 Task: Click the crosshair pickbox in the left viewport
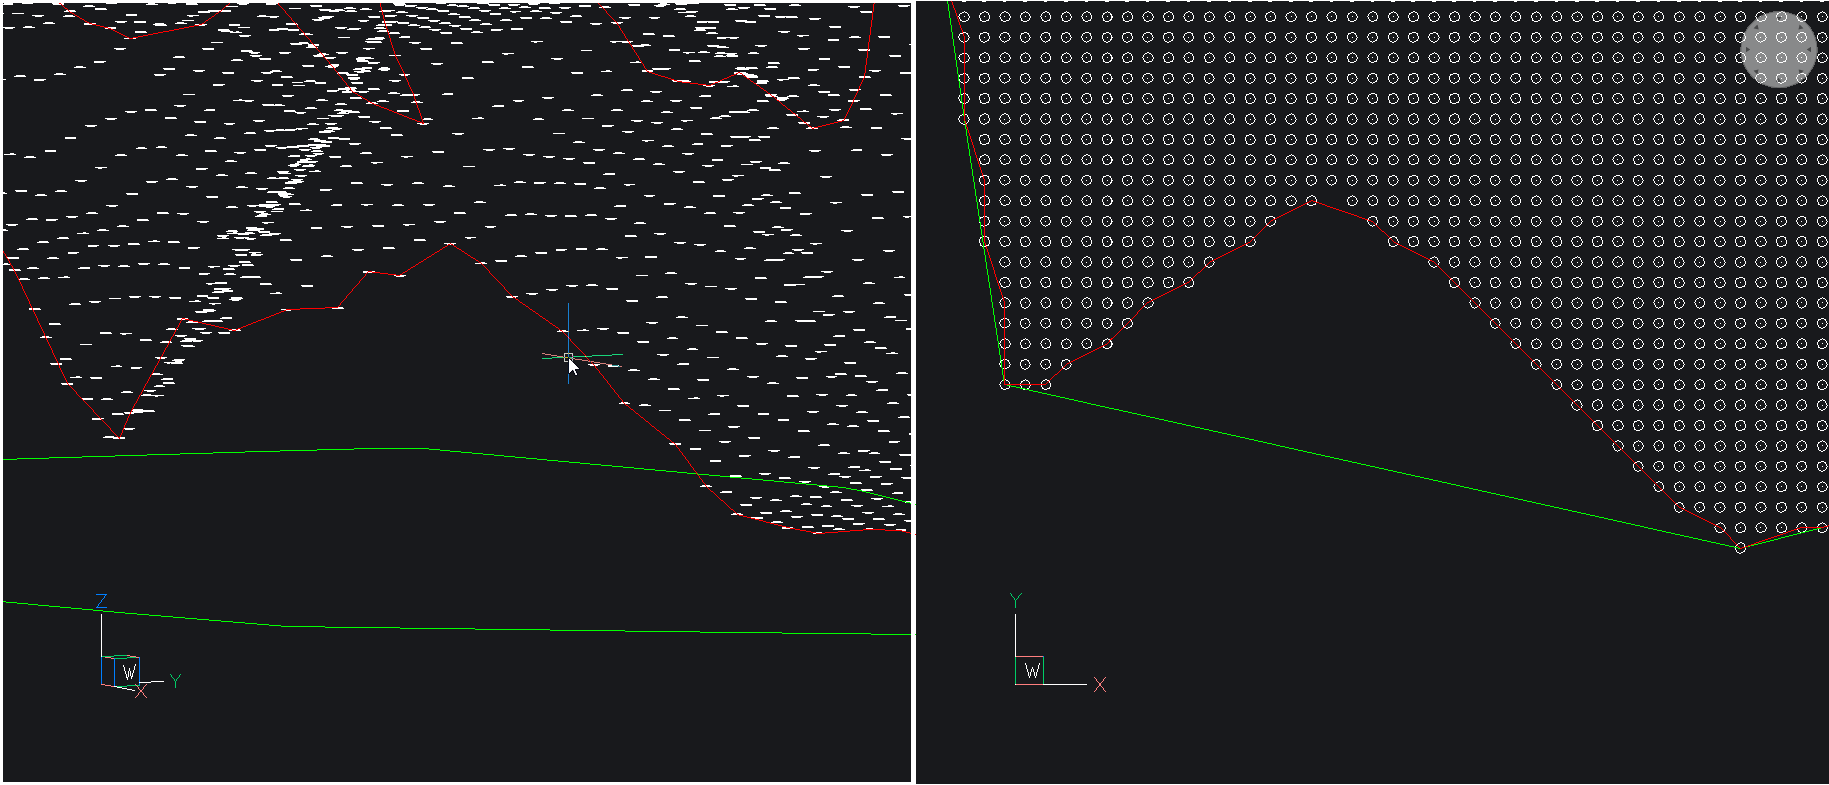568,356
